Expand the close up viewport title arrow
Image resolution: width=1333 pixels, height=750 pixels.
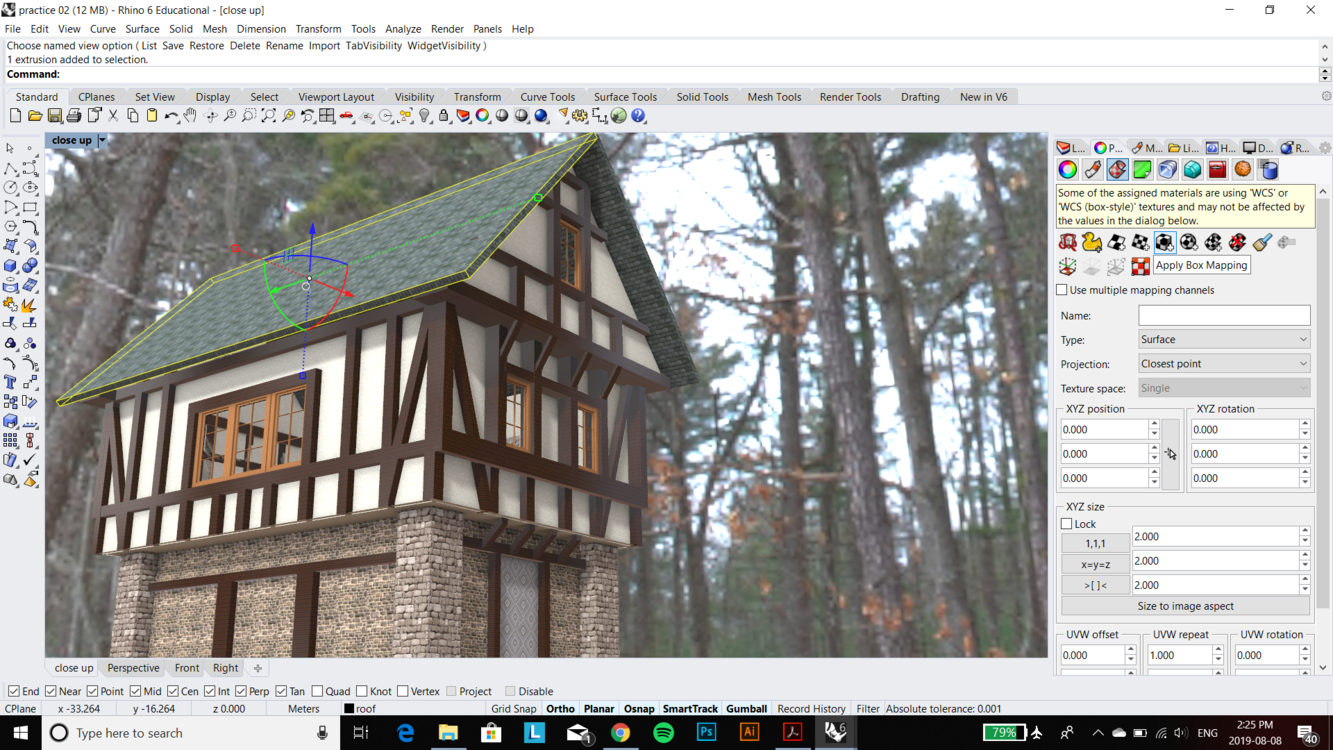(x=102, y=141)
